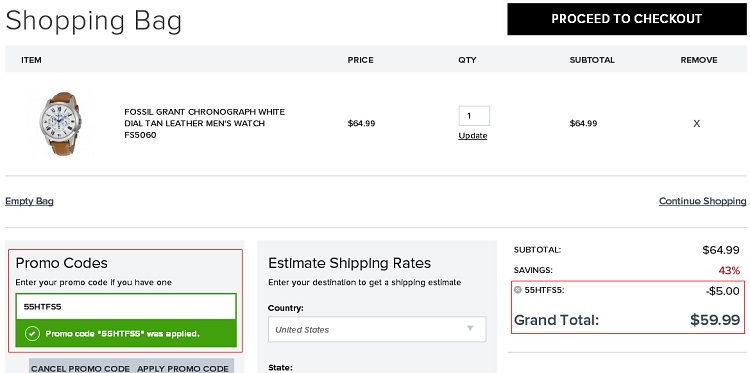The width and height of the screenshot is (750, 373).
Task: Click the Update quantity link
Action: click(x=473, y=136)
